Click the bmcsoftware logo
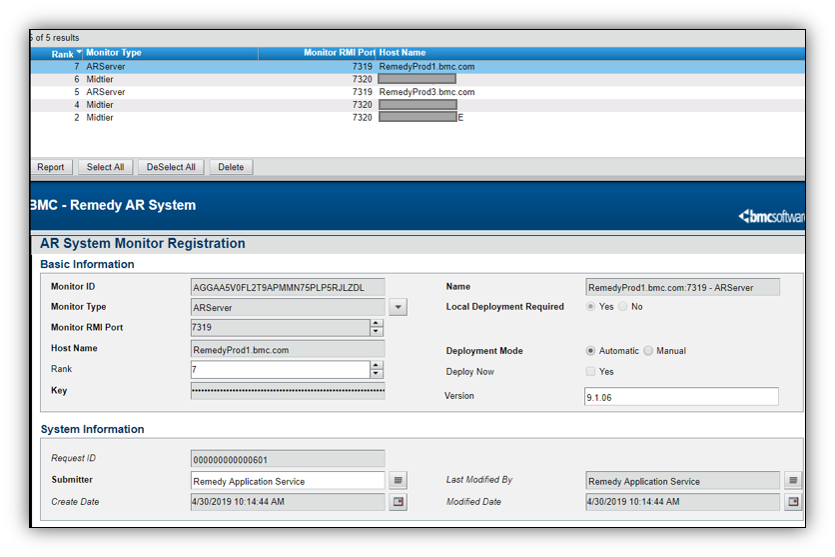Image resolution: width=835 pixels, height=557 pixels. (x=771, y=216)
